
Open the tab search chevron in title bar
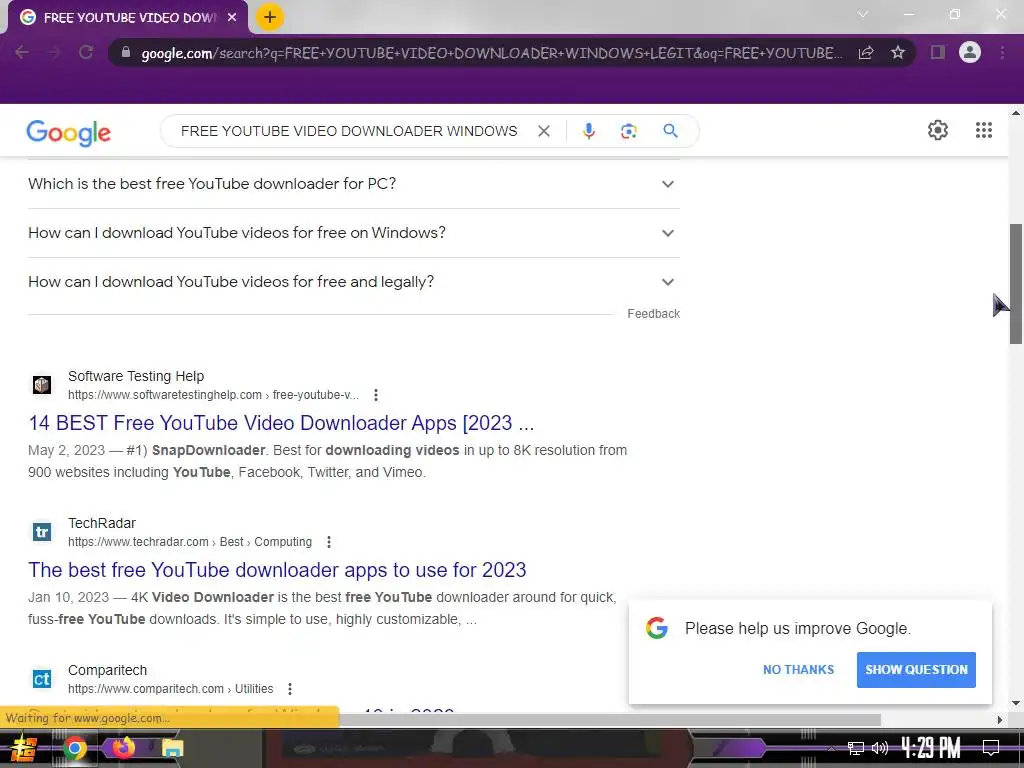[863, 14]
